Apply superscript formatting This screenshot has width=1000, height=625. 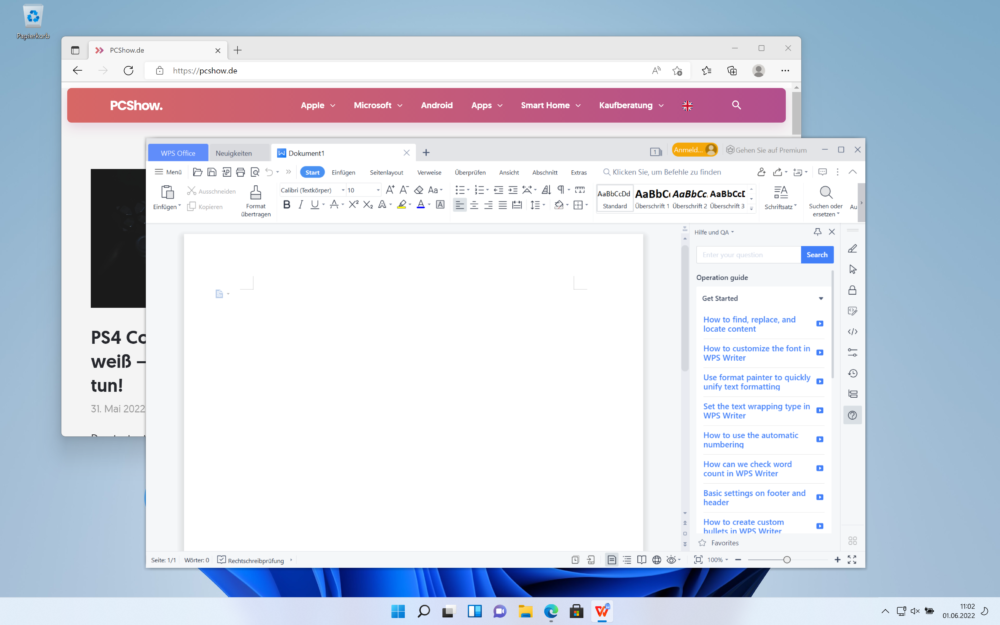[353, 205]
